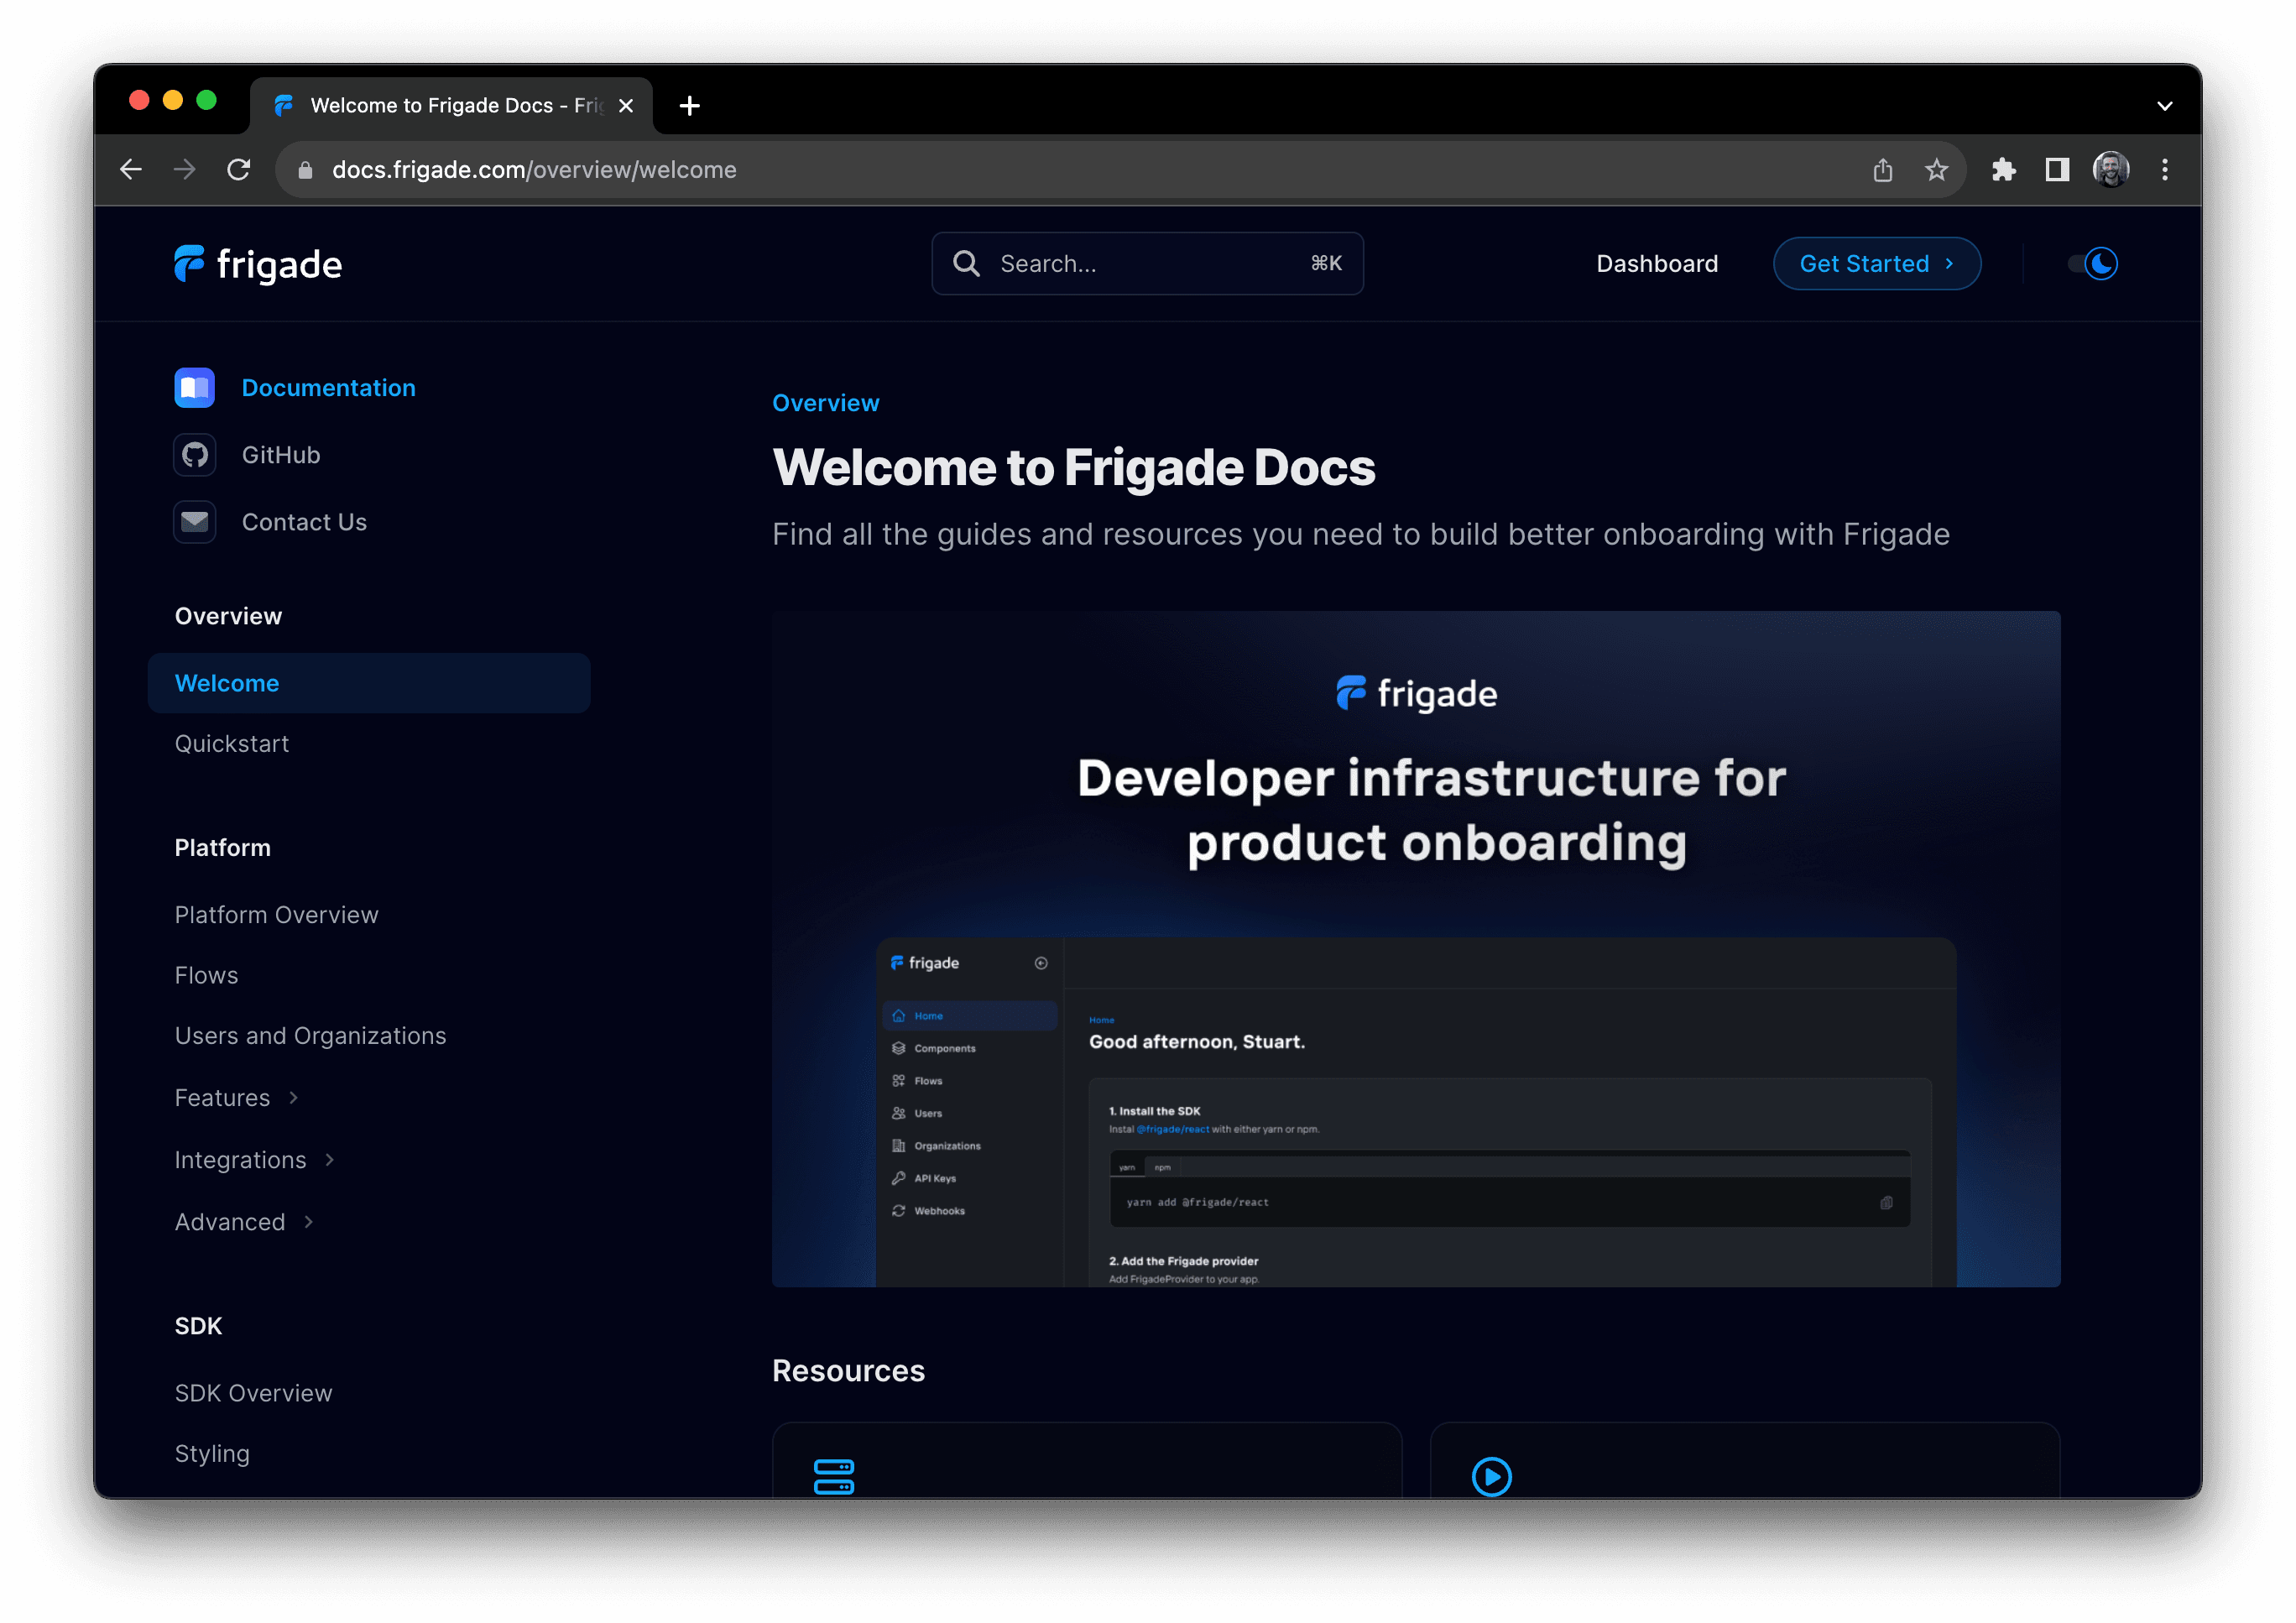Screen dimensions: 2296x1623
Task: Select the Welcome to Frigade Docs browser tab
Action: coord(452,105)
